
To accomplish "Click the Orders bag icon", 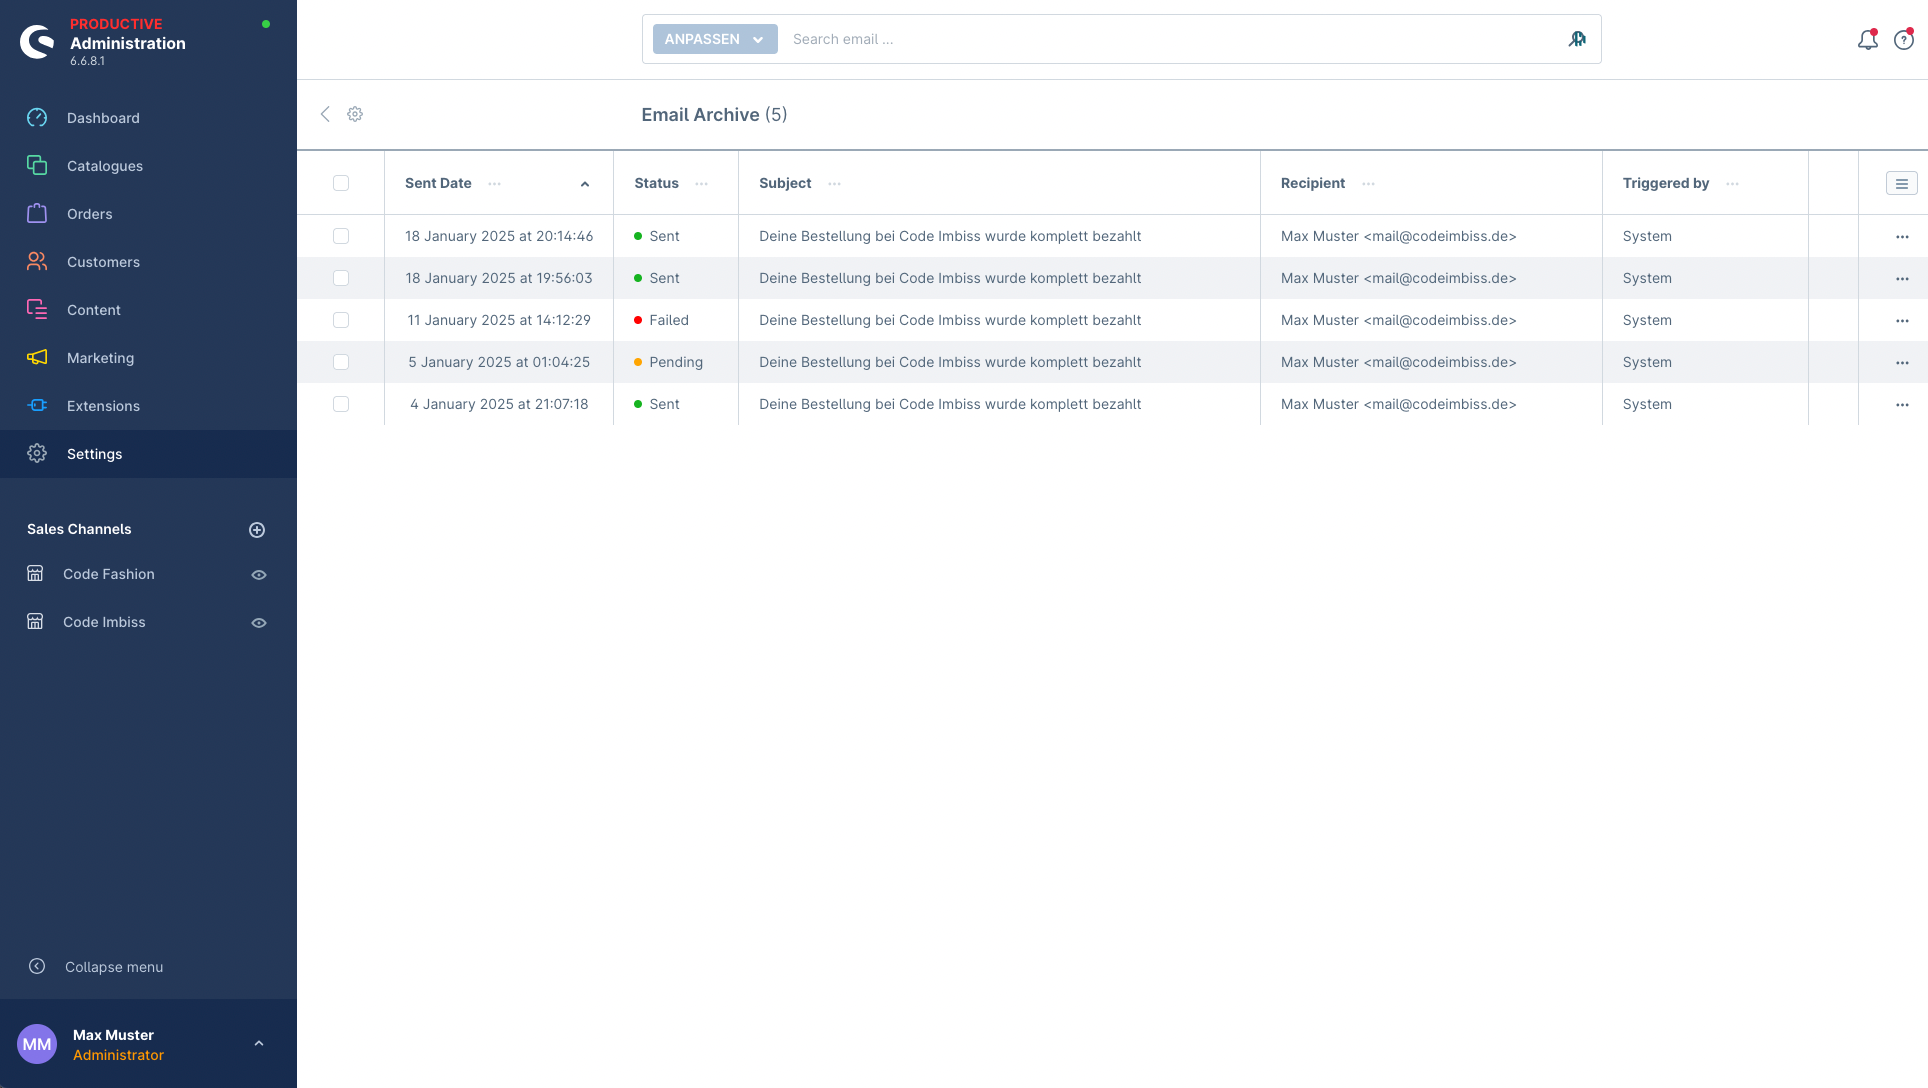I will (x=37, y=214).
